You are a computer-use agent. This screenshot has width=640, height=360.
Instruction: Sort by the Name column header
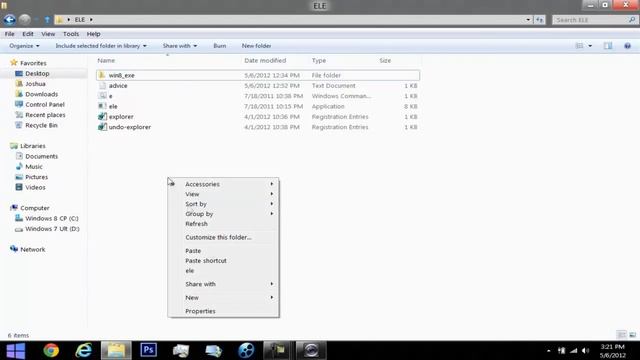[106, 60]
